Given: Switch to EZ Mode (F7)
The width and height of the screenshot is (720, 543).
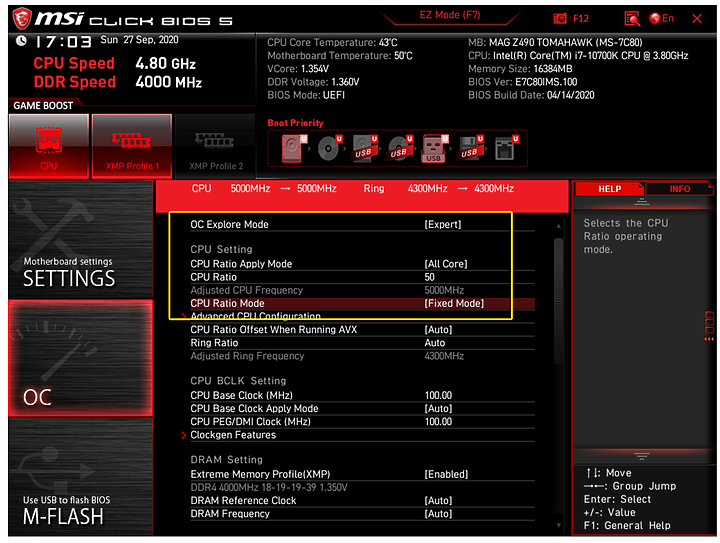Looking at the screenshot, I should tap(450, 16).
